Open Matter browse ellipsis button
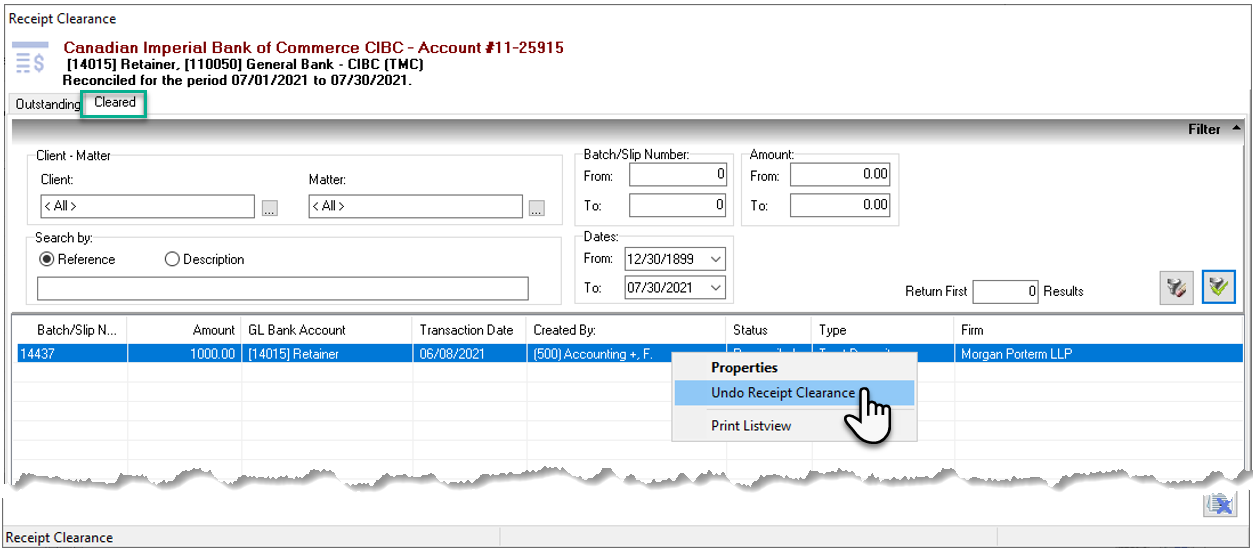 coord(537,209)
